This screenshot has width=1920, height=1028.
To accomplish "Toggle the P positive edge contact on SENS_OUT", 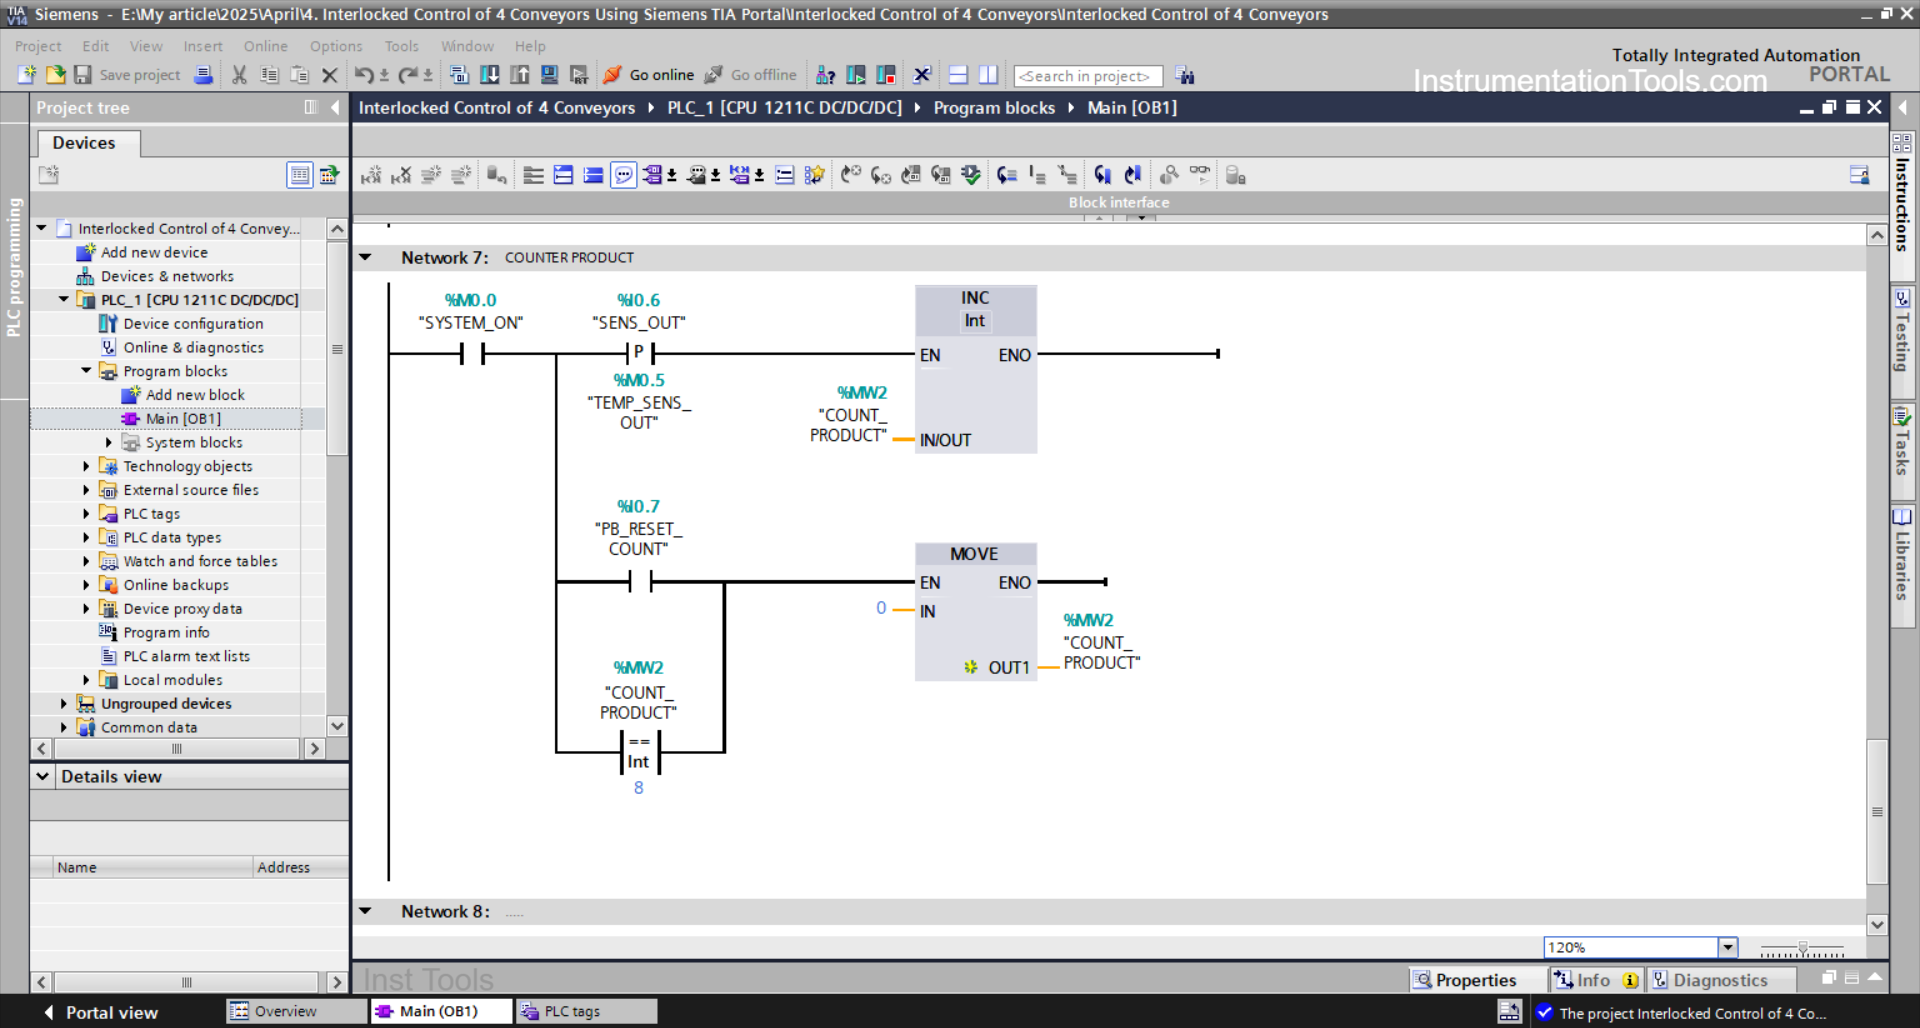I will click(637, 353).
